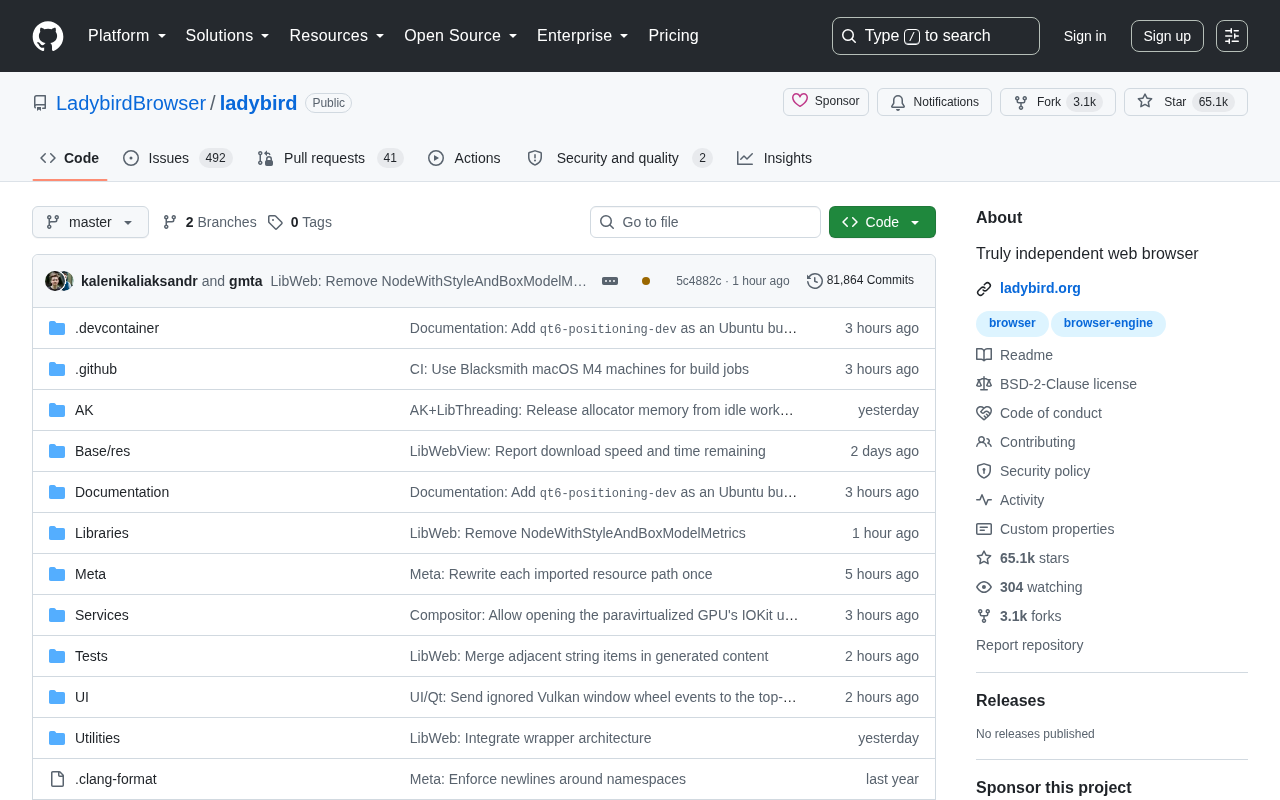Screen dimensions: 1280x800
Task: View the Insights tab
Action: [x=775, y=158]
